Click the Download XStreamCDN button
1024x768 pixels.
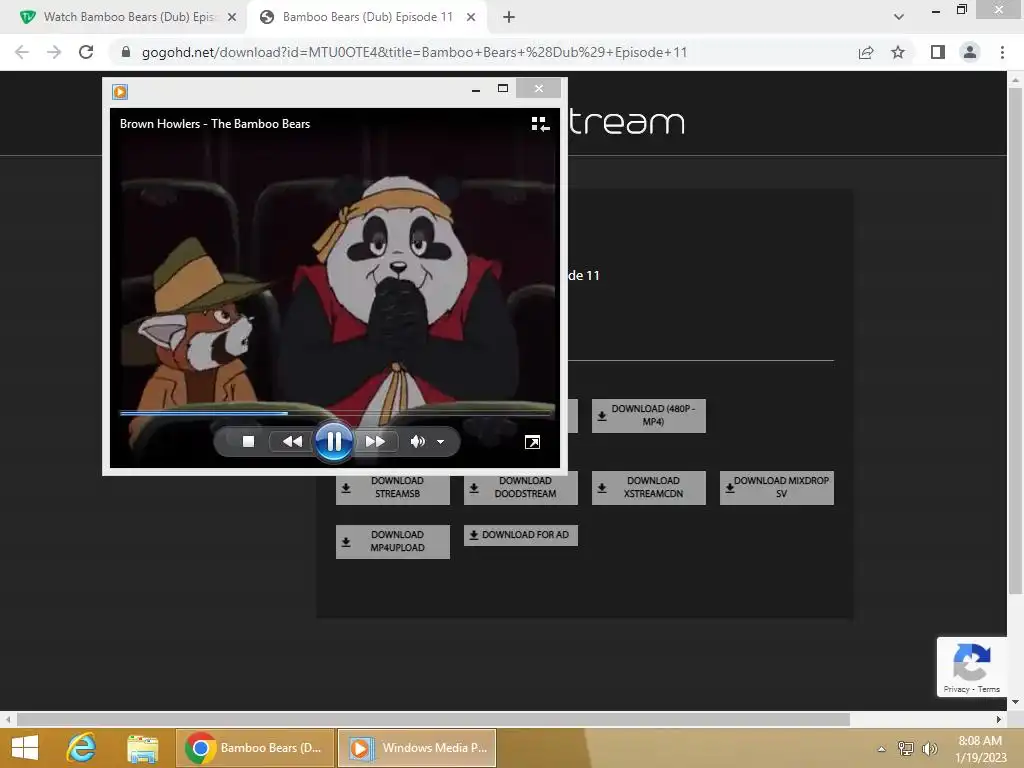click(x=648, y=487)
